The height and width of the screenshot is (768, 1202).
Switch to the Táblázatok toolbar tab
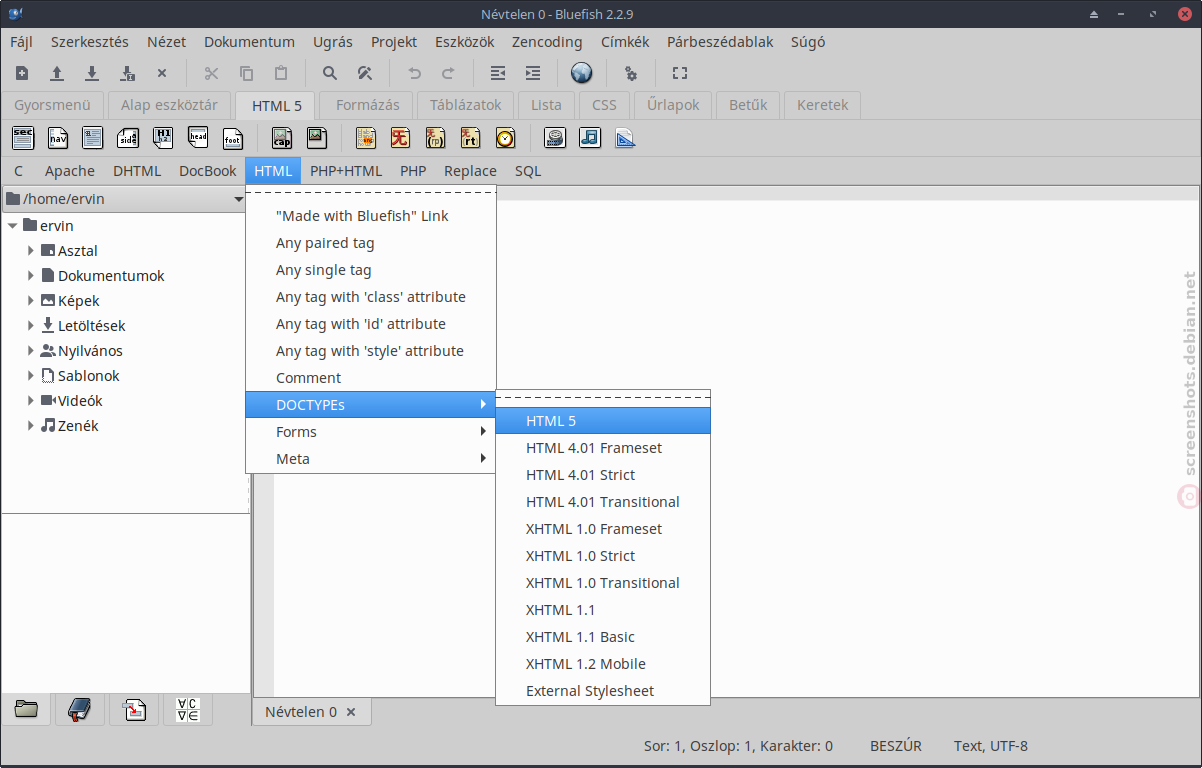coord(466,105)
